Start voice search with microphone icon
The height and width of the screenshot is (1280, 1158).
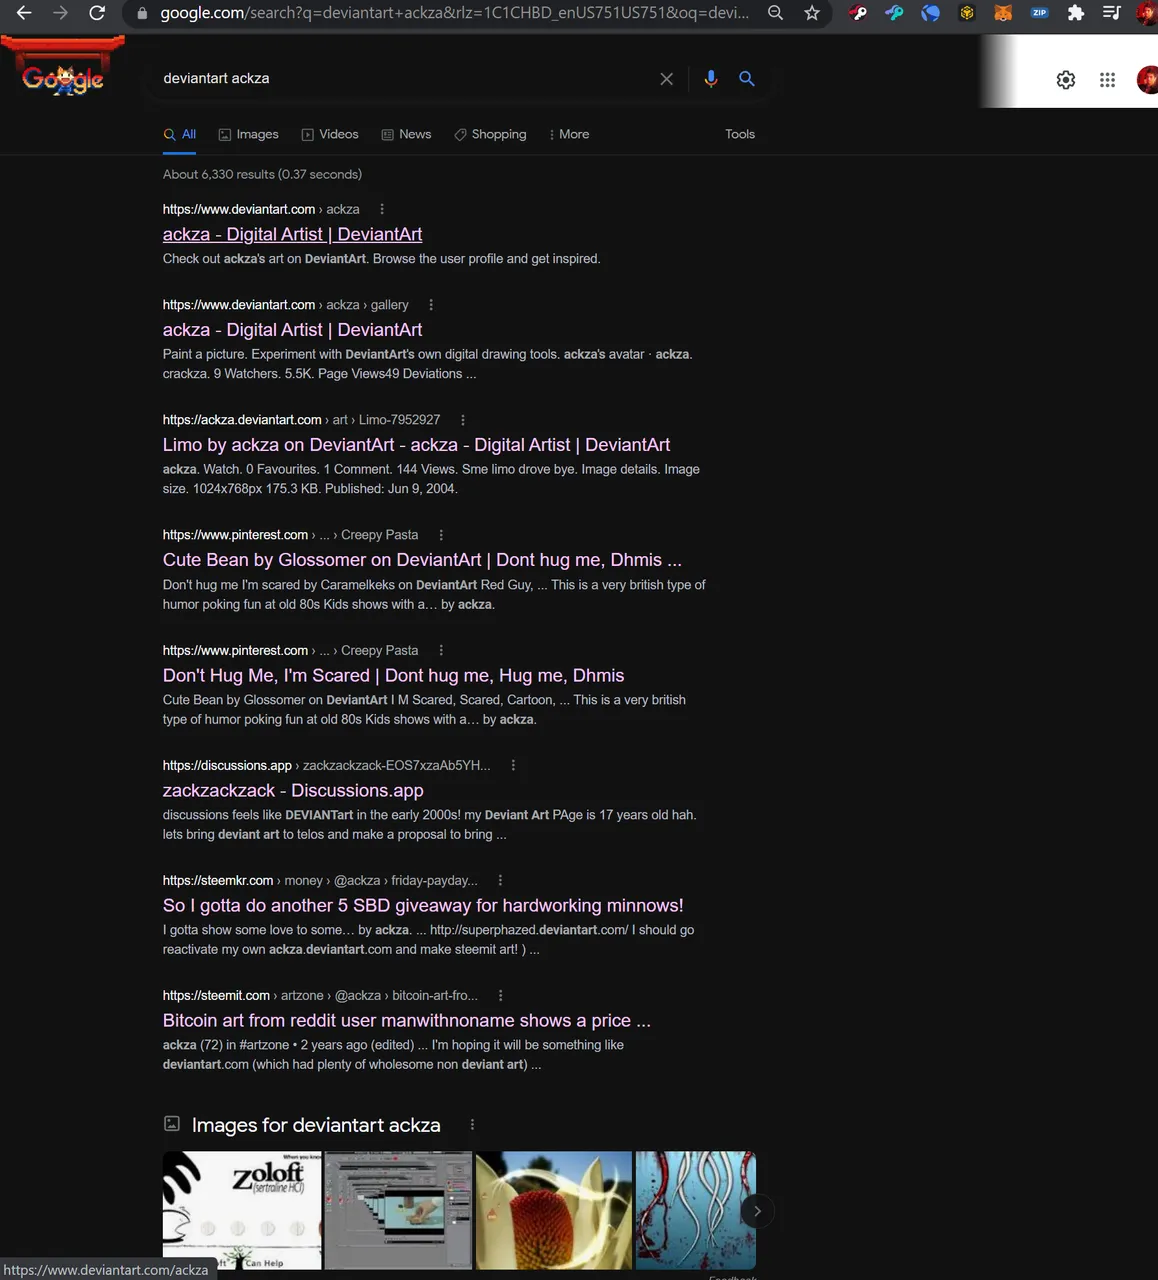click(x=710, y=79)
